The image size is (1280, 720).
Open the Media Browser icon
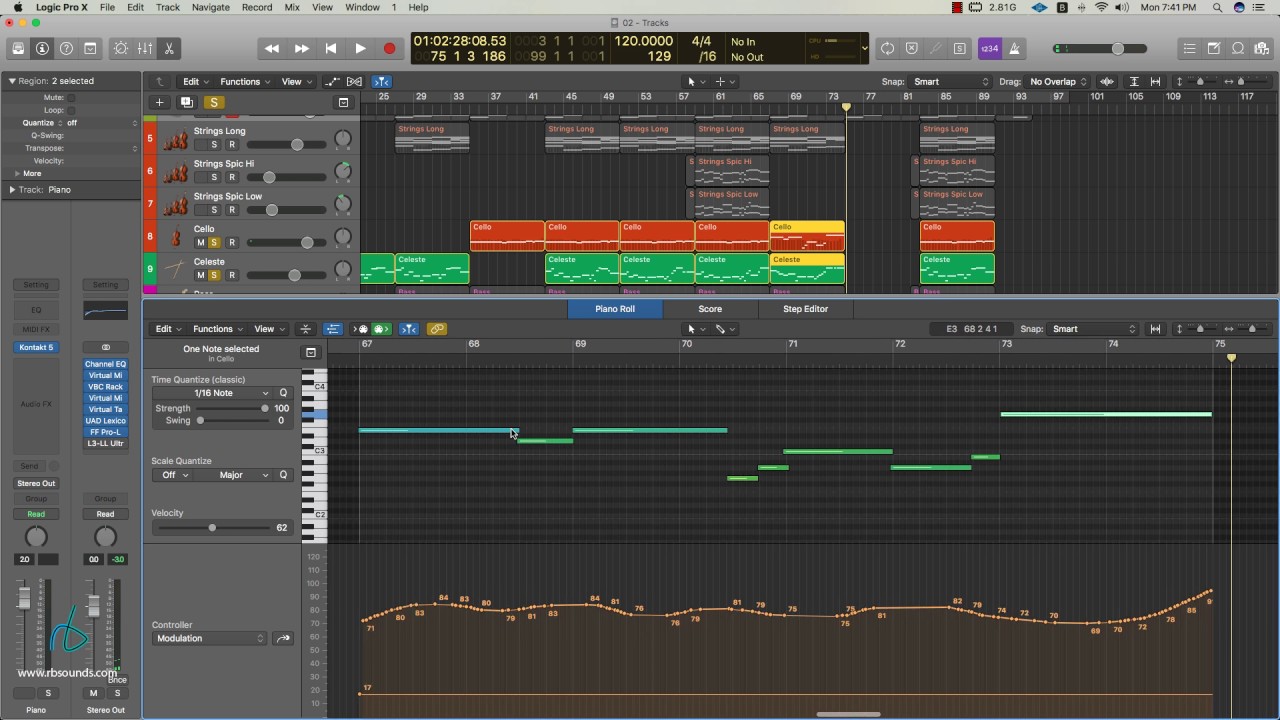click(x=1262, y=48)
